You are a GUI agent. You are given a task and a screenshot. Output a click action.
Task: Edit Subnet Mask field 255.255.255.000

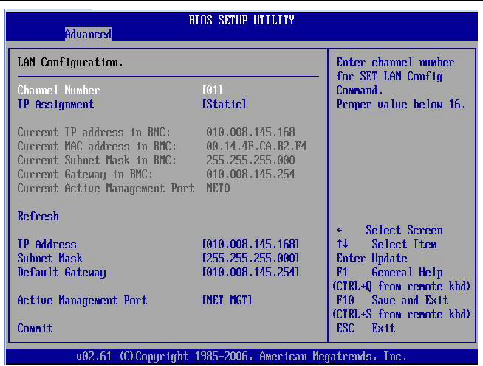(251, 258)
